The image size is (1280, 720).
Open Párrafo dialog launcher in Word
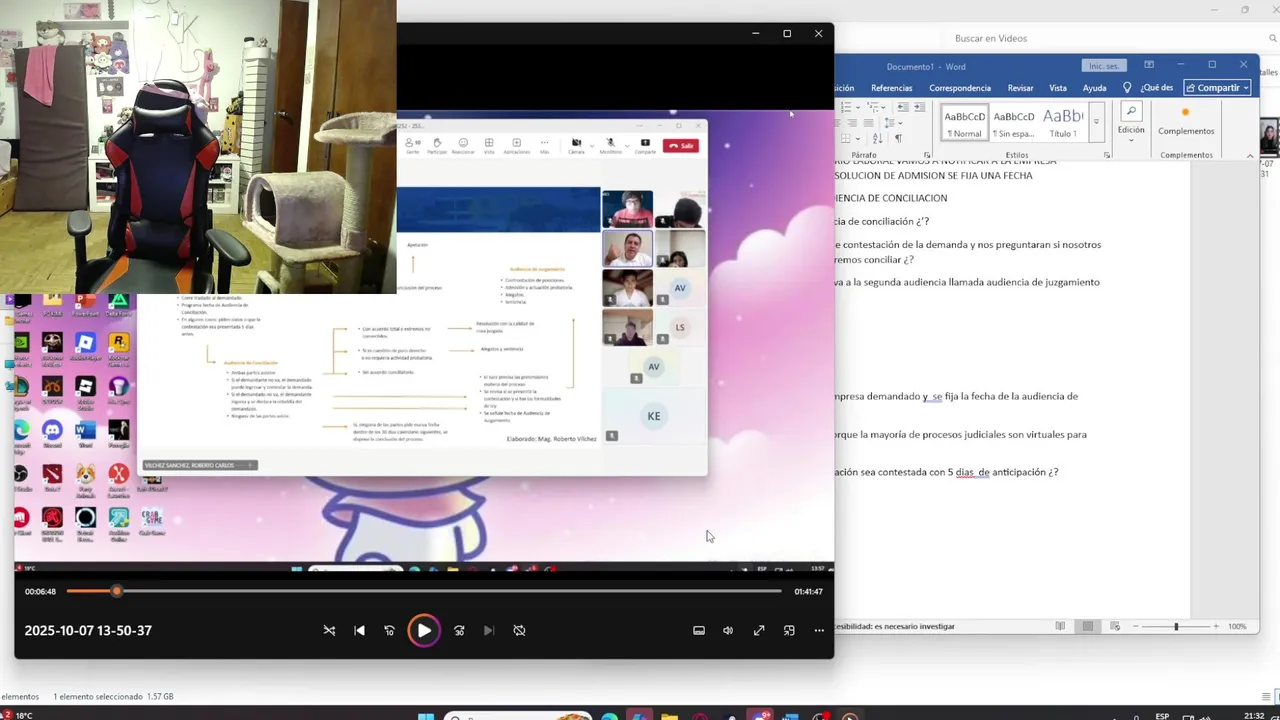pos(925,155)
